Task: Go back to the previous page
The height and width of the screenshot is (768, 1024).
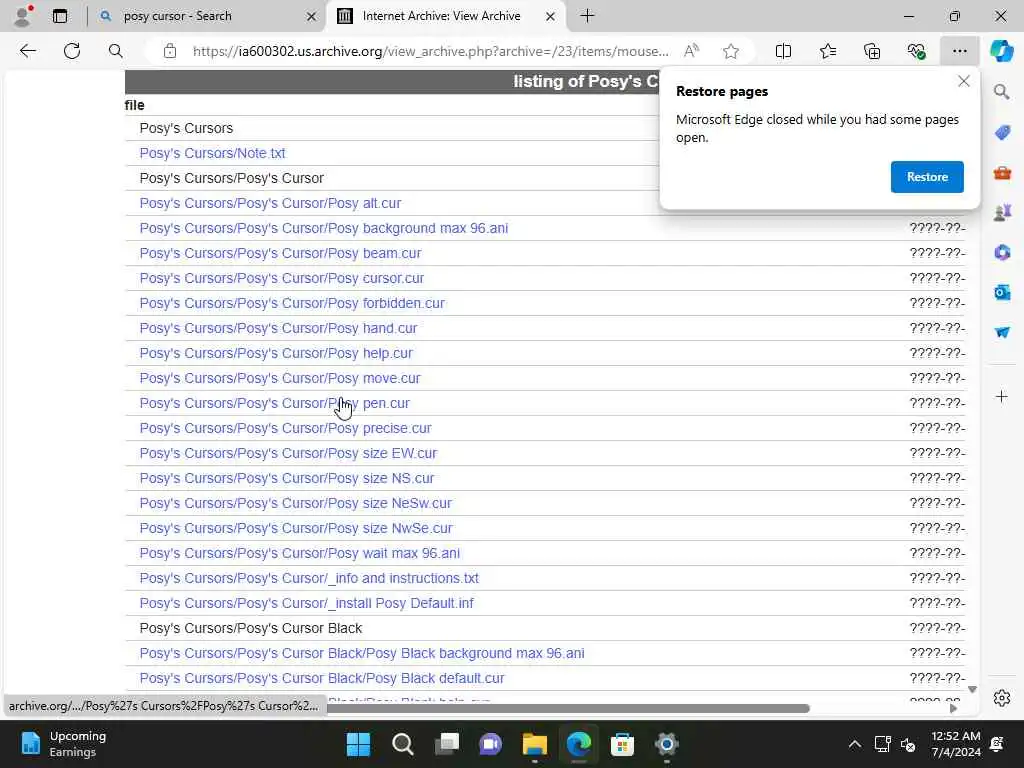Action: (27, 51)
